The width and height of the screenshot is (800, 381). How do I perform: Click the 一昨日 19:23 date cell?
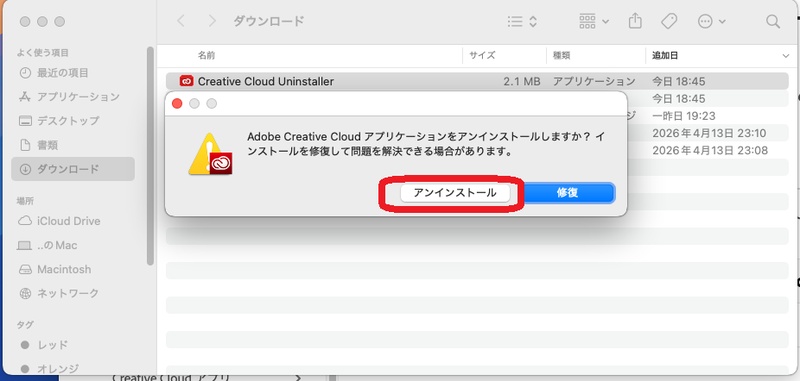684,116
